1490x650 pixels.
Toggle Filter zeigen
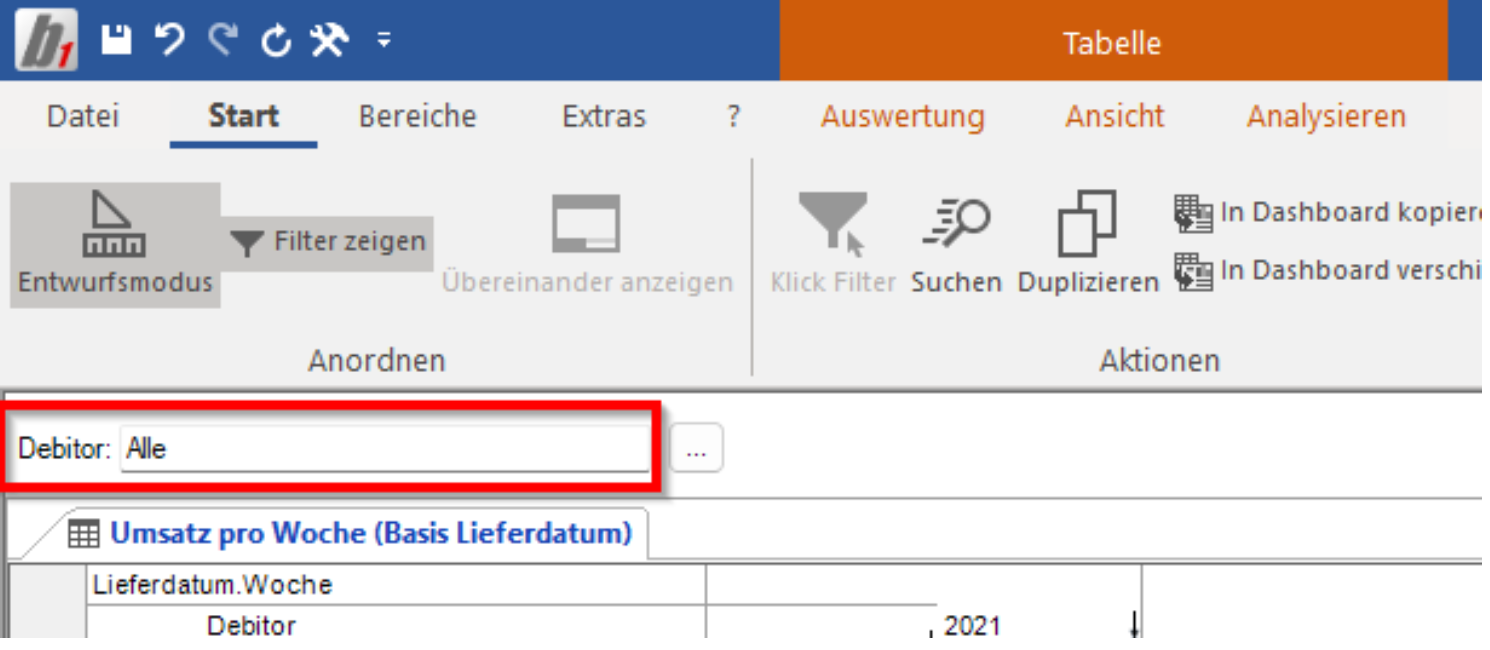click(327, 242)
